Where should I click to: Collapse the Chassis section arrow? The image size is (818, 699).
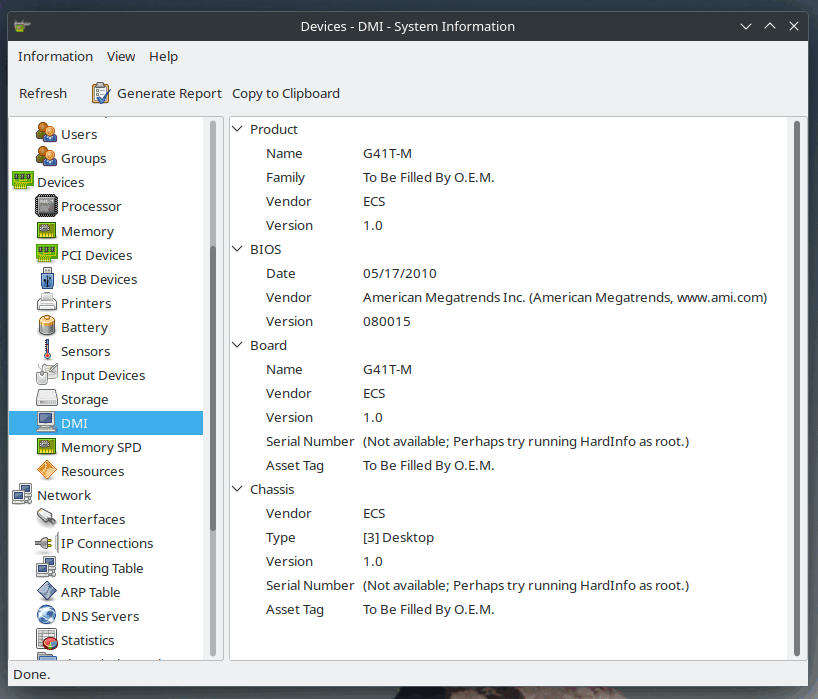(238, 489)
